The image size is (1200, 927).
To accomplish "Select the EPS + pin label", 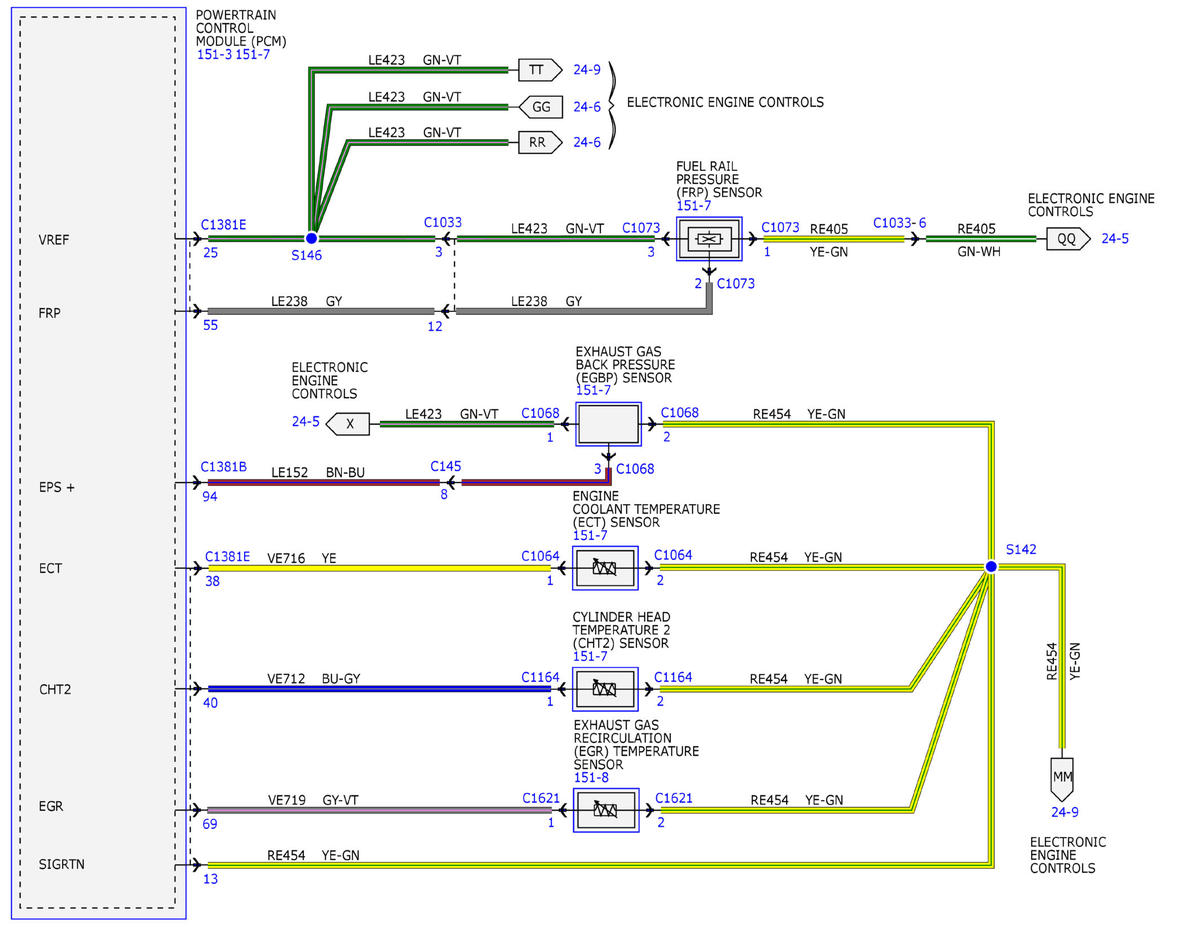I will click(59, 487).
